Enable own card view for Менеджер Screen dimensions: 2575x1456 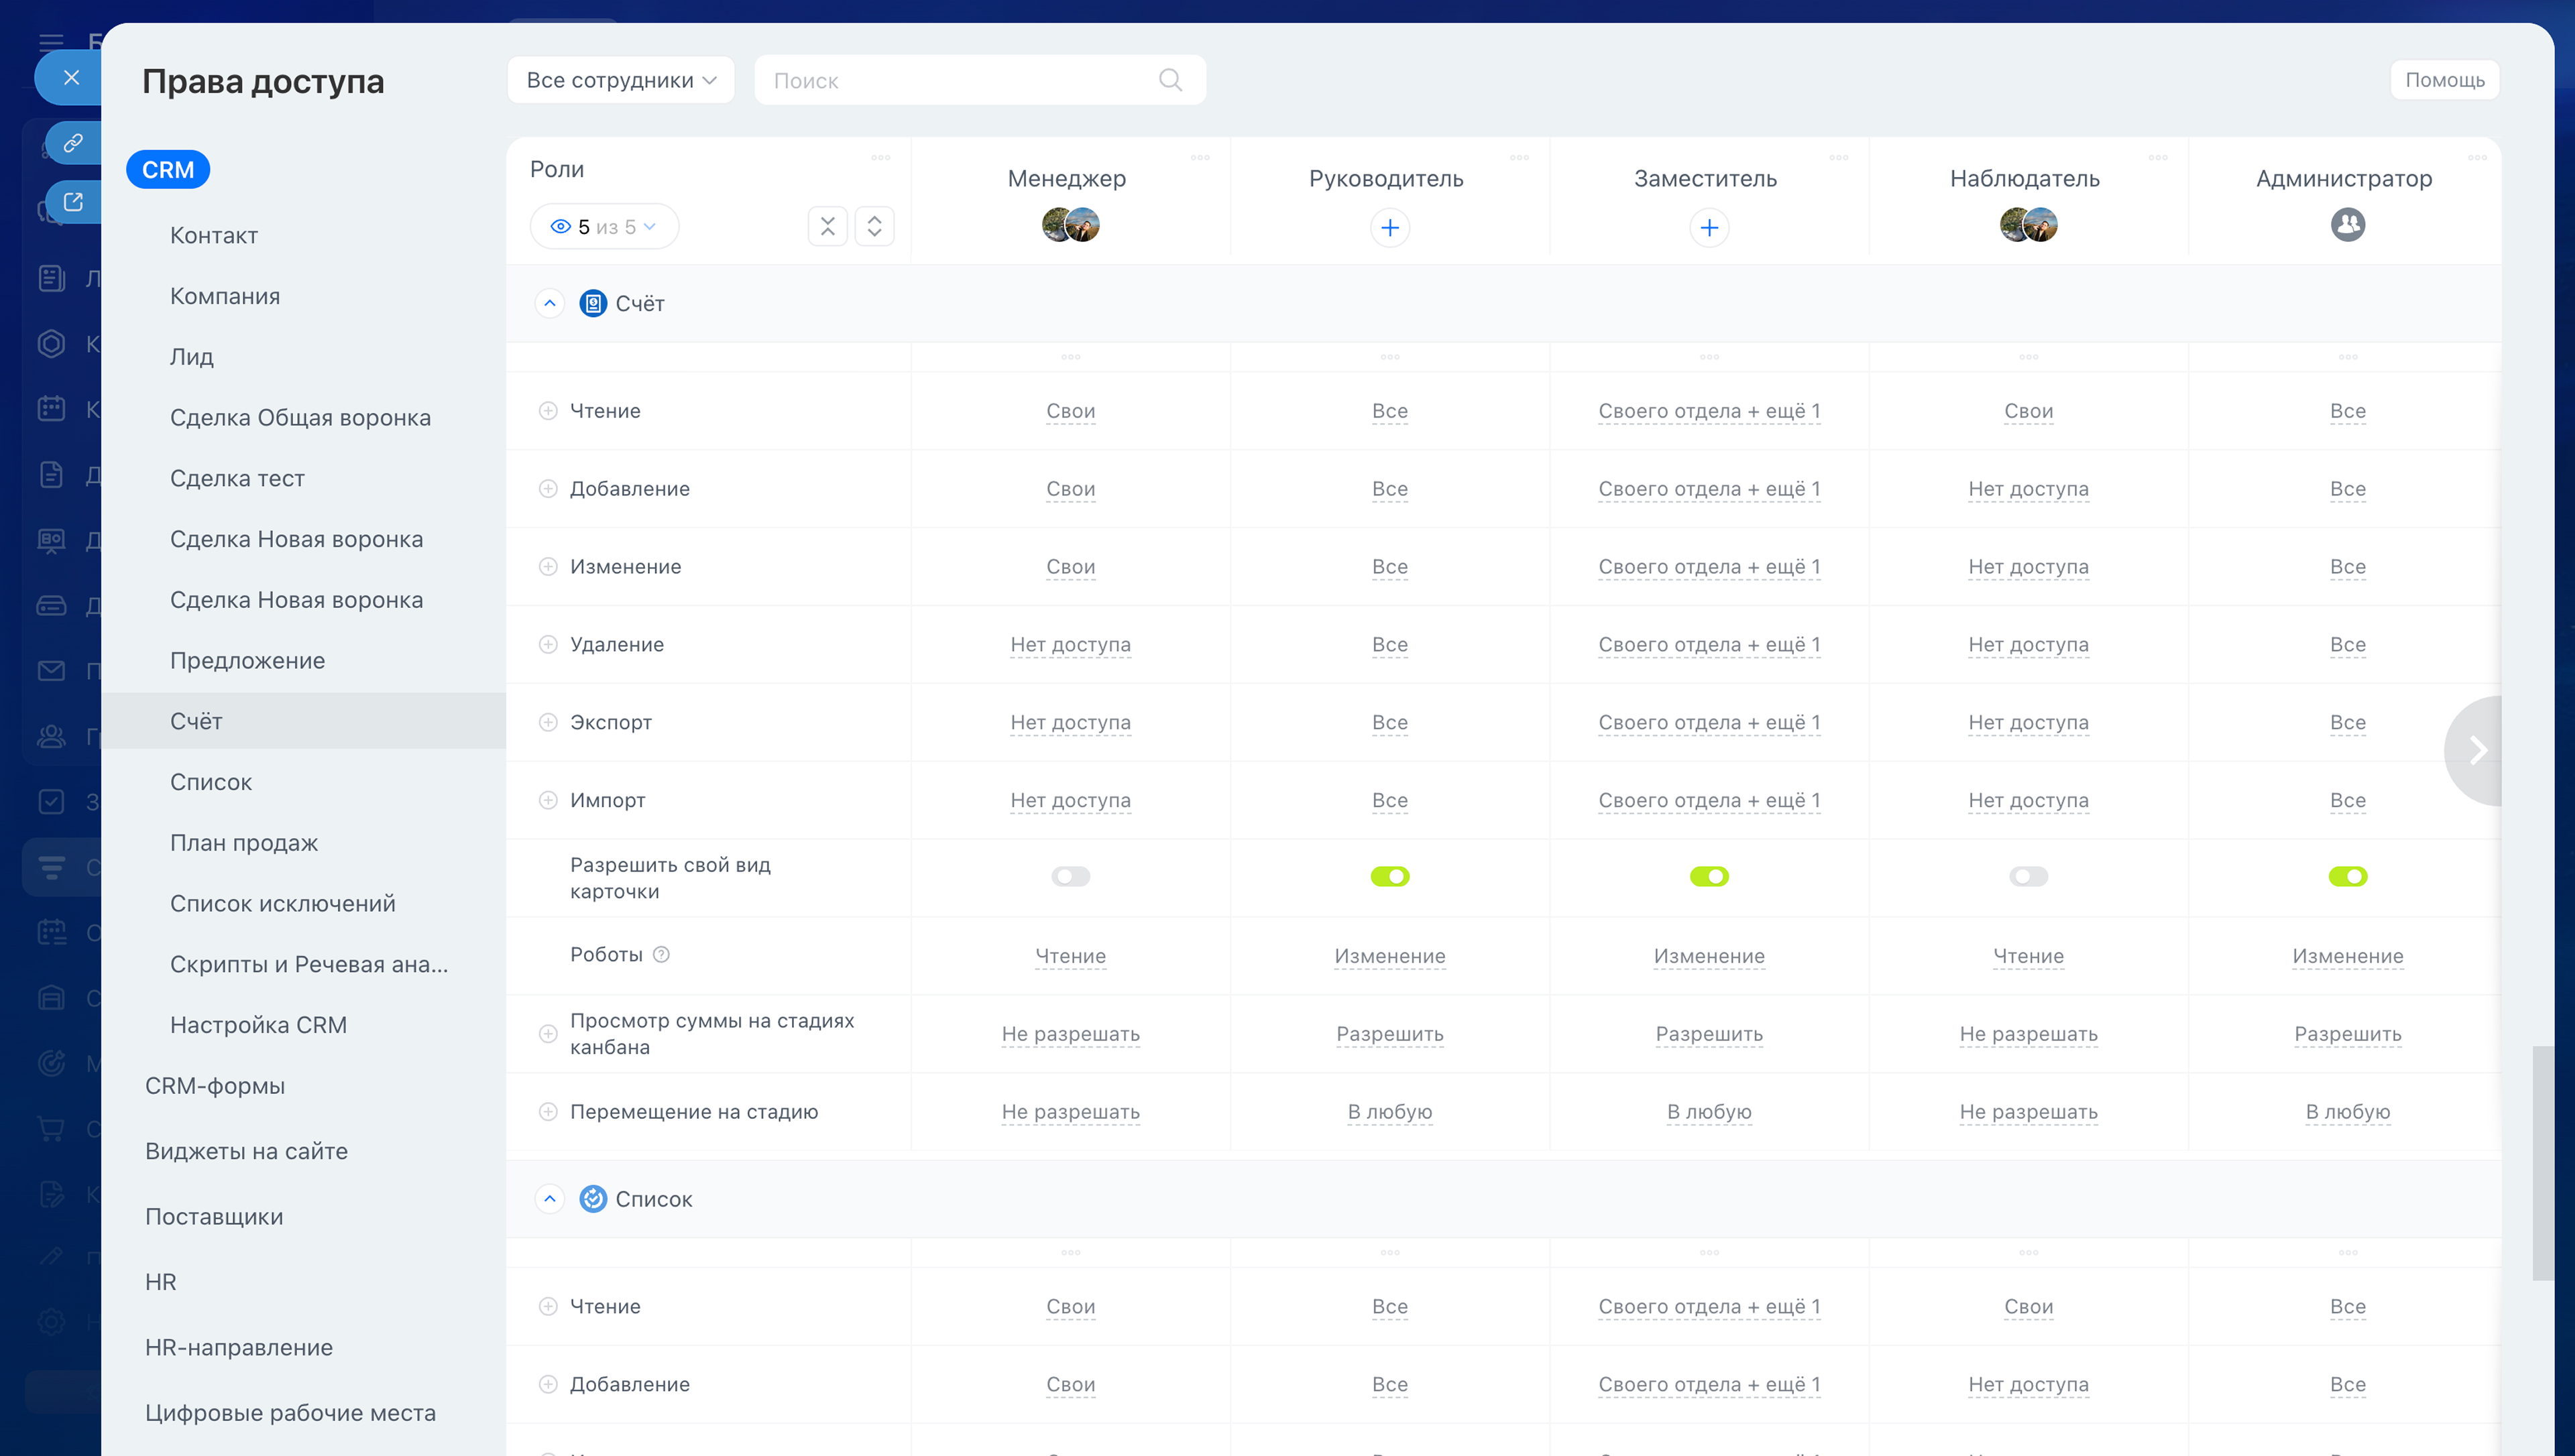[x=1070, y=876]
